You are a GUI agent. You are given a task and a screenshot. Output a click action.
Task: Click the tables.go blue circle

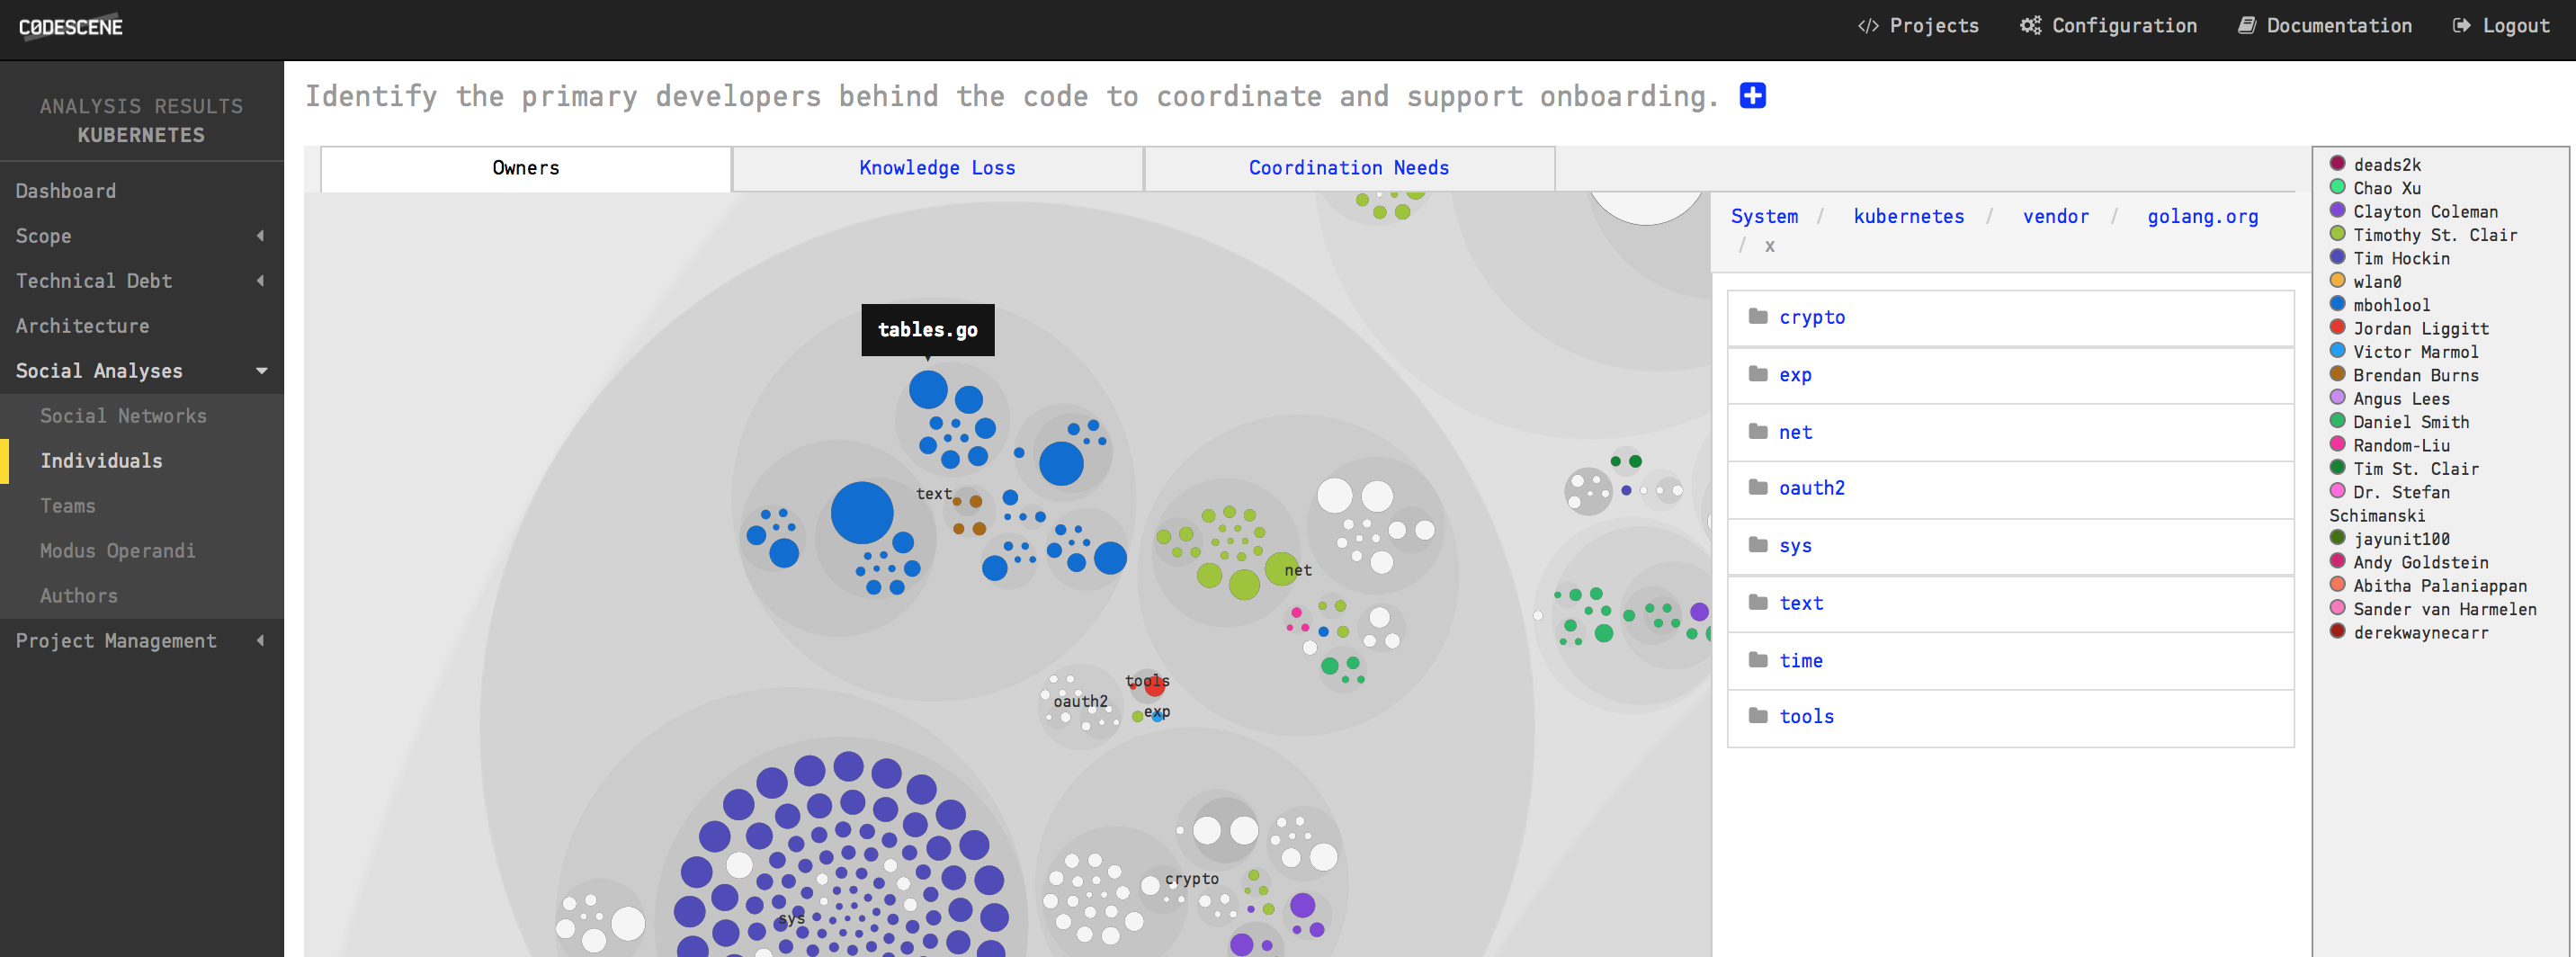928,390
